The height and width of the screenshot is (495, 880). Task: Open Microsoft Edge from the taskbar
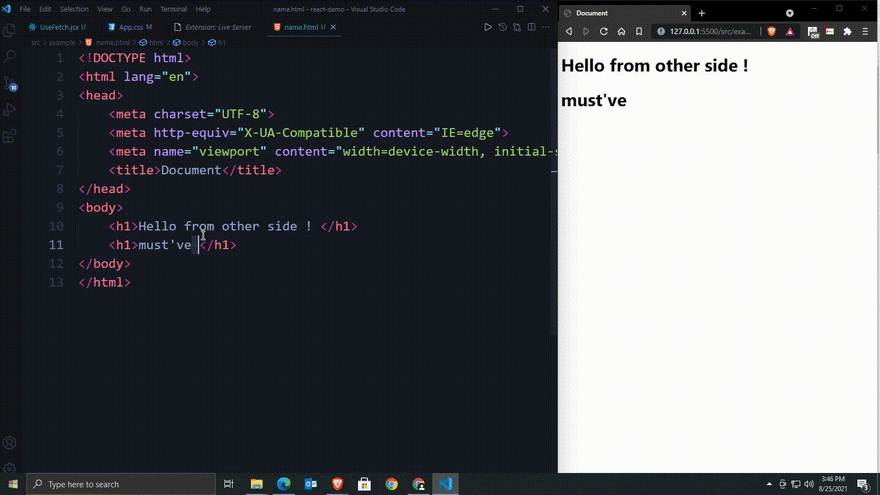(x=283, y=484)
